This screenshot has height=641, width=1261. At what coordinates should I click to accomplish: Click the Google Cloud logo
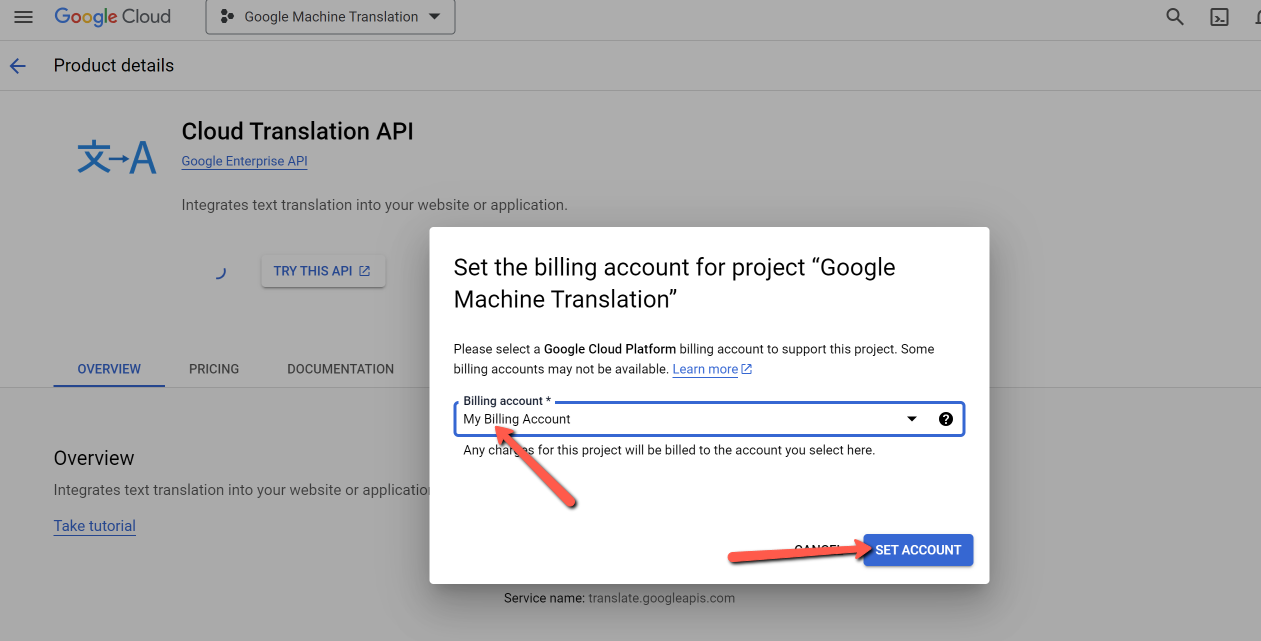[112, 17]
